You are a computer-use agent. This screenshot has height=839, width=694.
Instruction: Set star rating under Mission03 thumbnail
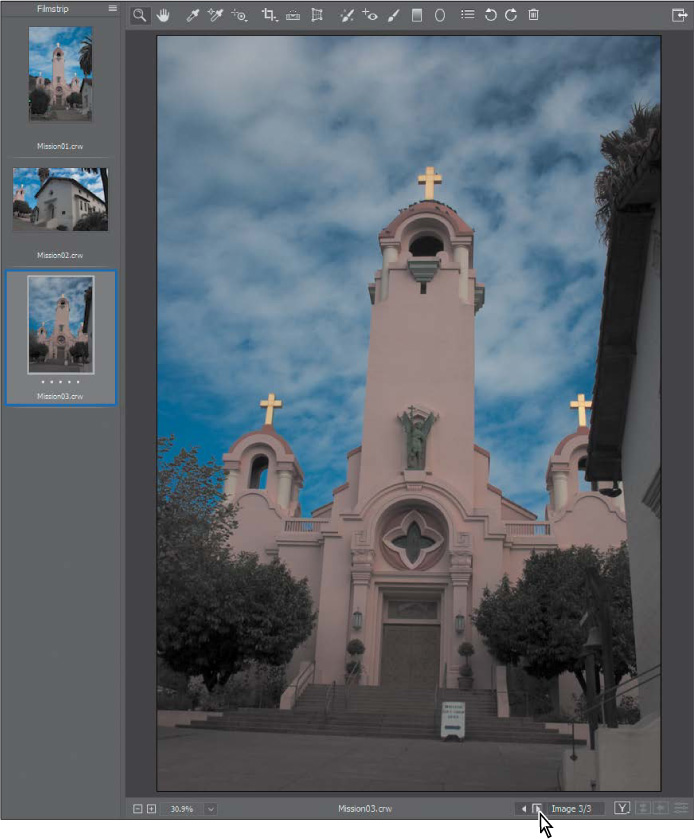60,382
